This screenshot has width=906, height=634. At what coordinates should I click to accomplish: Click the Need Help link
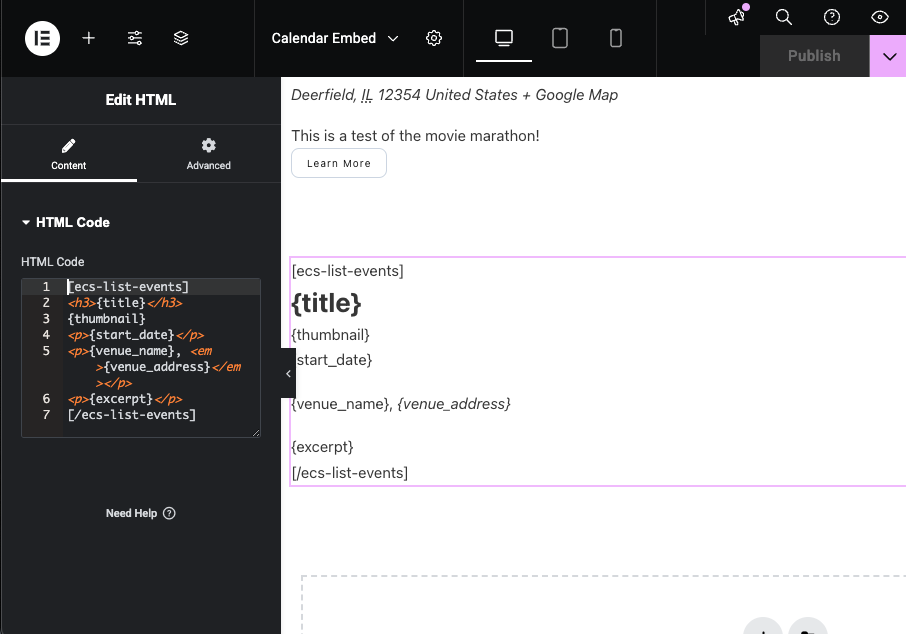(140, 513)
